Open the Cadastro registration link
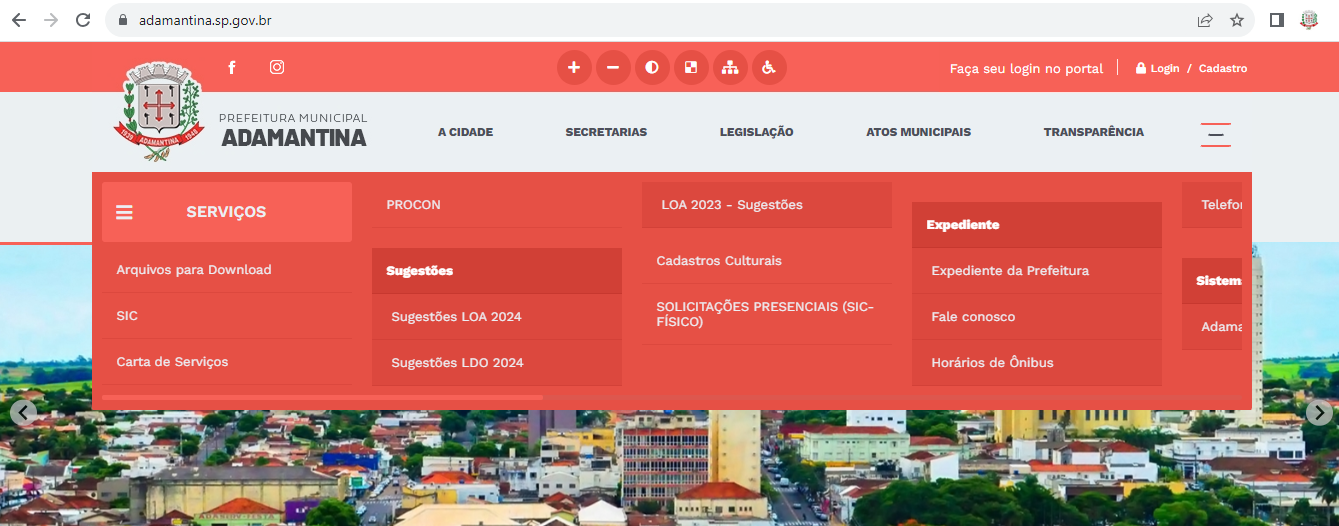The height and width of the screenshot is (526, 1339). (x=1223, y=69)
